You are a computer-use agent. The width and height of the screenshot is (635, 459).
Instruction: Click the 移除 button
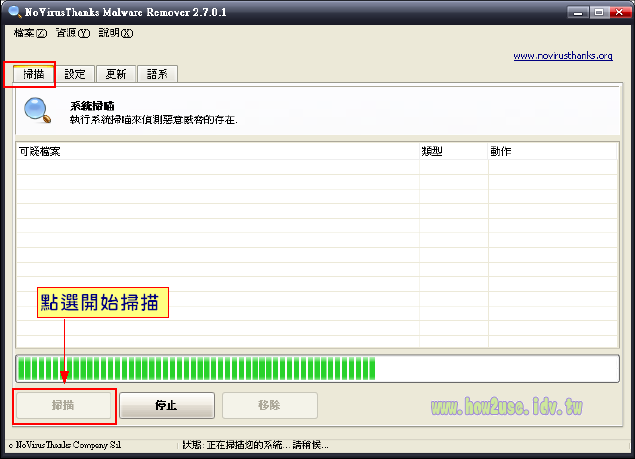(269, 406)
